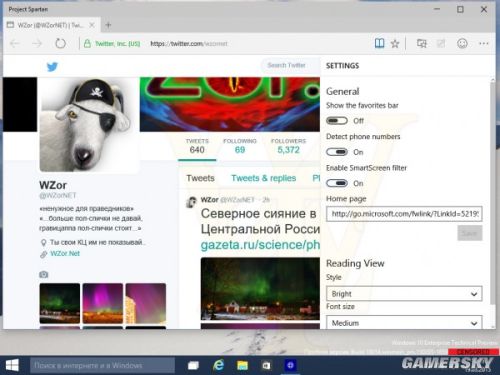Refresh the current page
Image resolution: width=500 pixels, height=375 pixels.
(60, 43)
